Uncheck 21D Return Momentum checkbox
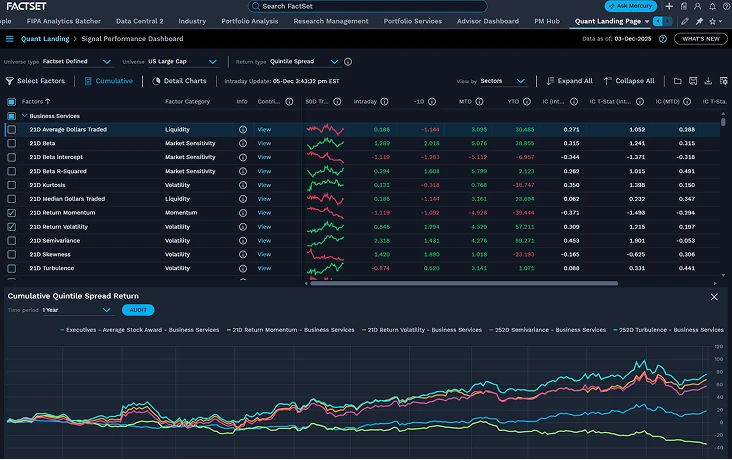 [12, 213]
